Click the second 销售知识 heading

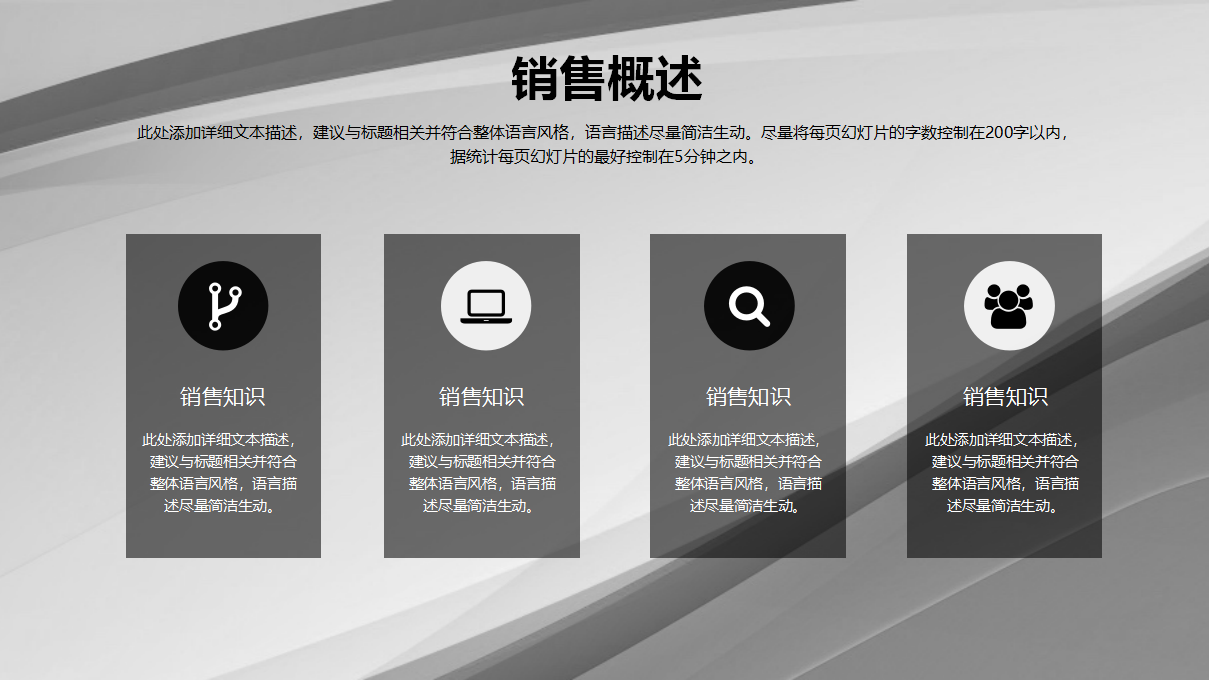tap(486, 394)
